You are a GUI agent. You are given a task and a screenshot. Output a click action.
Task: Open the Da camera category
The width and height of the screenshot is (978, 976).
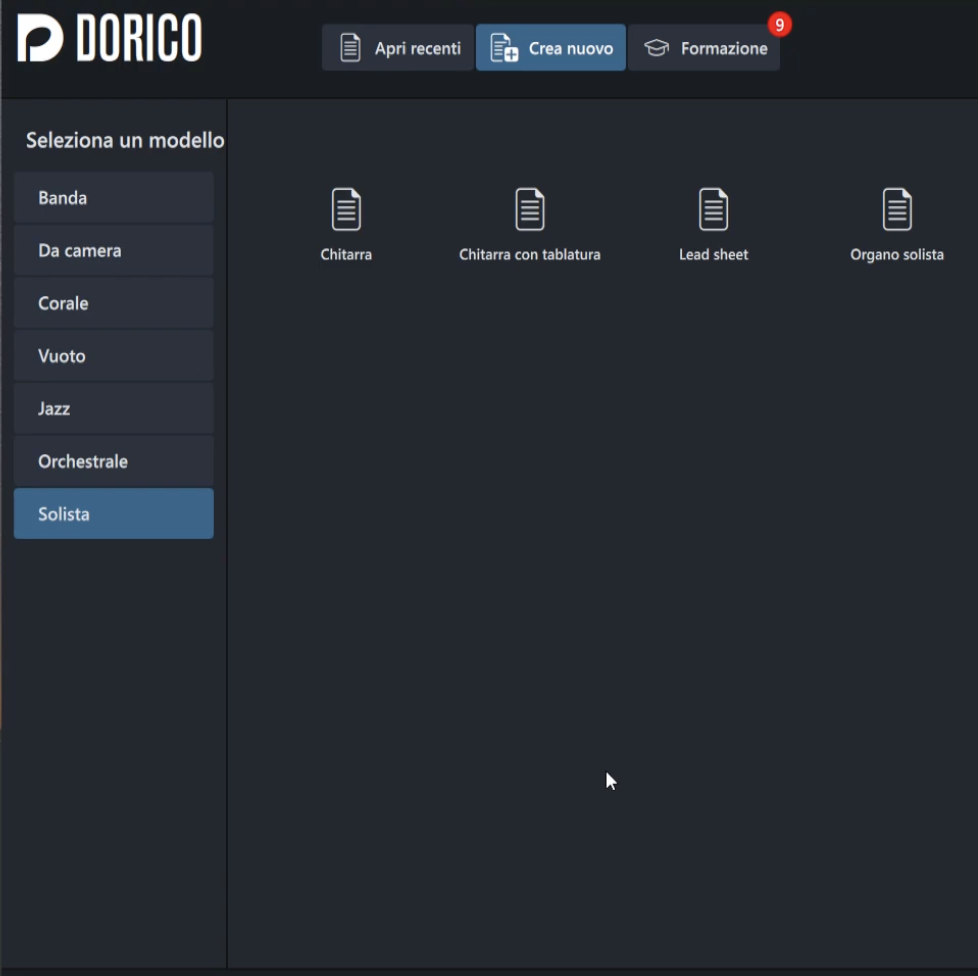114,251
